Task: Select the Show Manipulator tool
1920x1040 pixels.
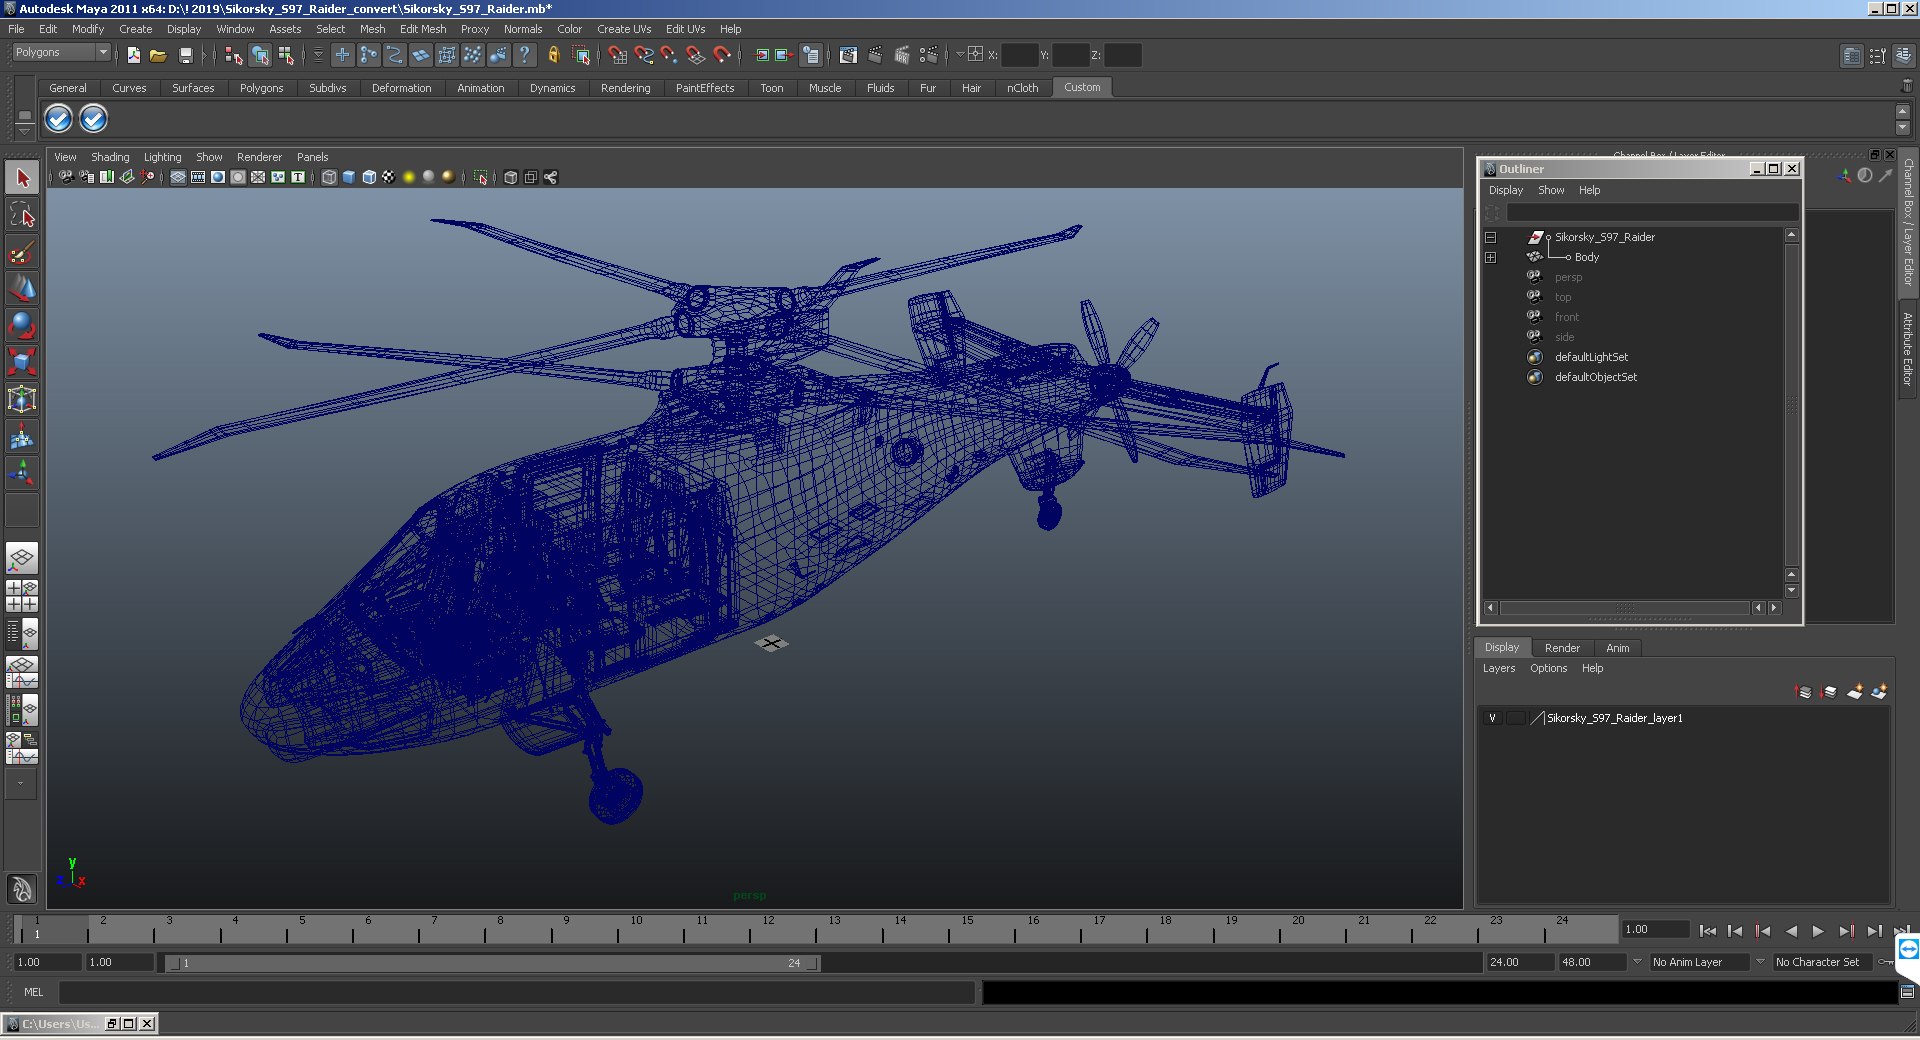Action: [22, 473]
